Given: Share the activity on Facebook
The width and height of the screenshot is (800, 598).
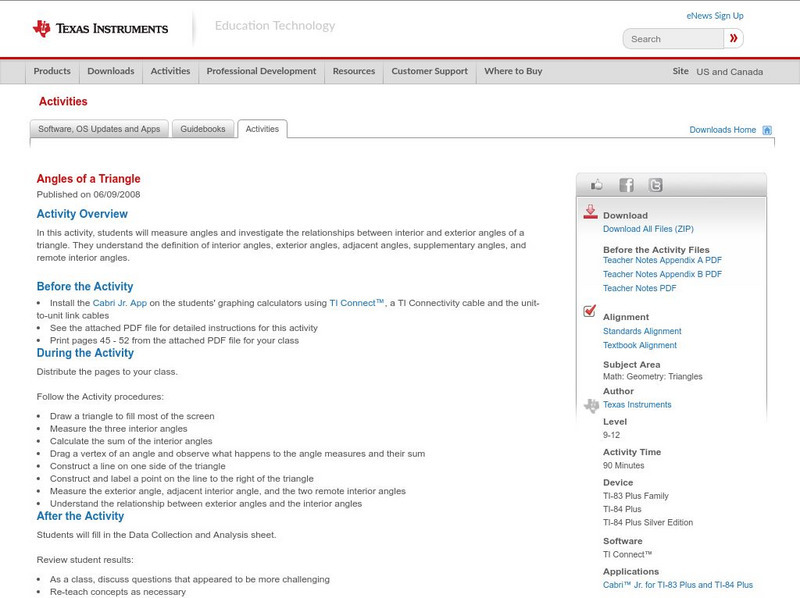Looking at the screenshot, I should click(626, 185).
